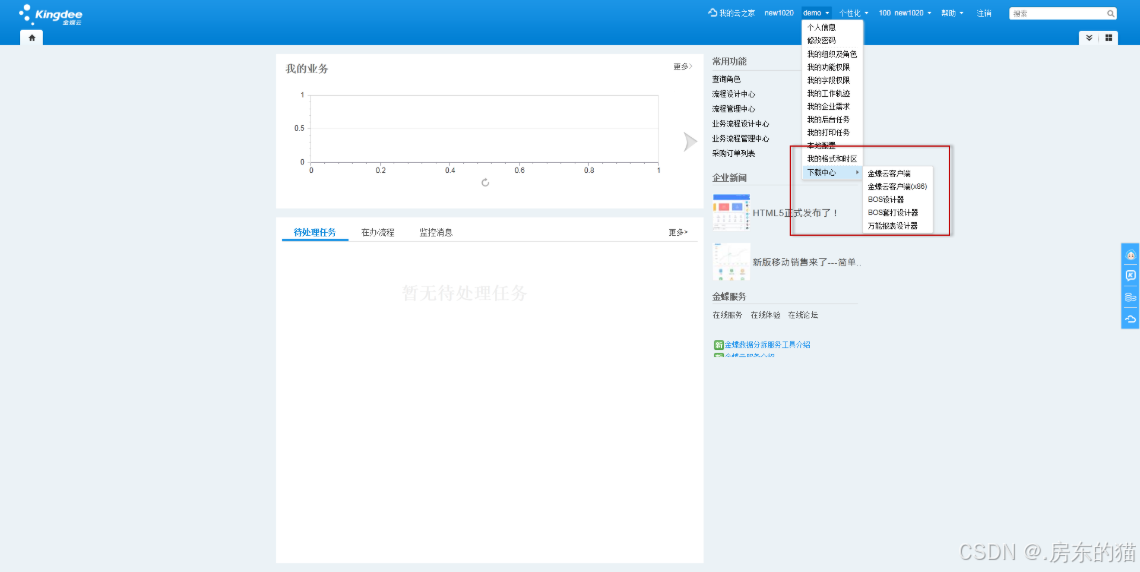Image resolution: width=1140 pixels, height=572 pixels.
Task: Choose 我的格式和时区 menu item
Action: [x=832, y=158]
